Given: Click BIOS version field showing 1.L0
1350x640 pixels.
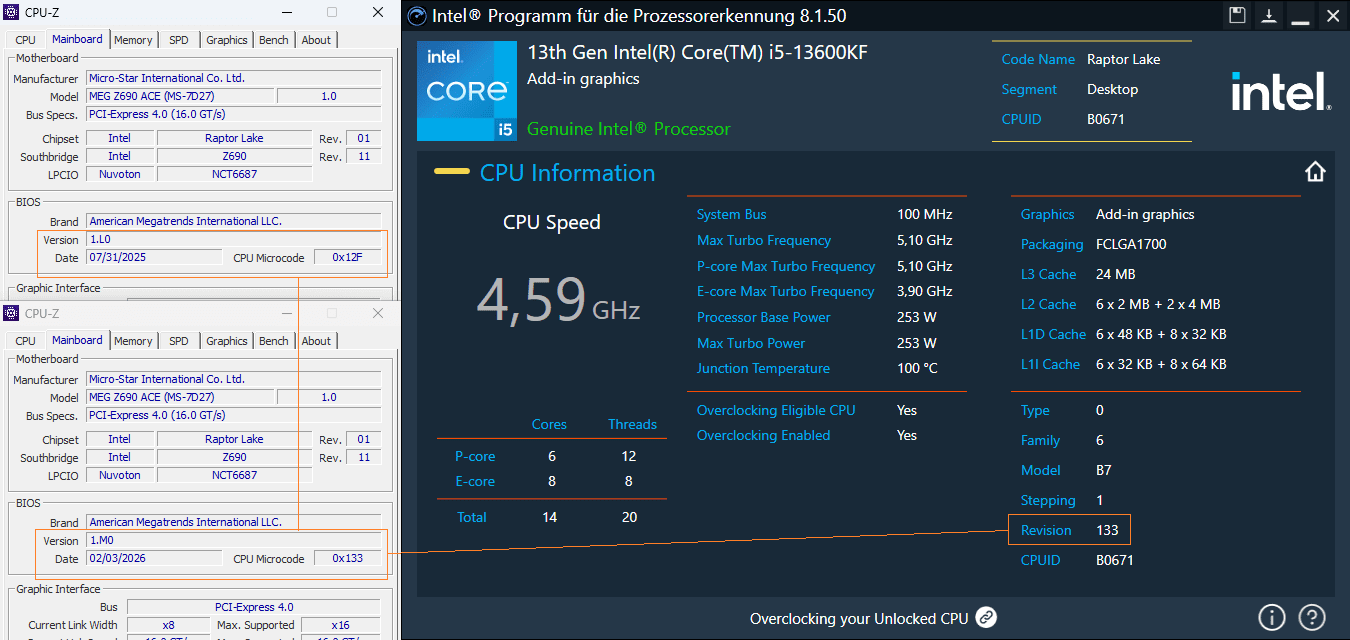Looking at the screenshot, I should point(233,240).
